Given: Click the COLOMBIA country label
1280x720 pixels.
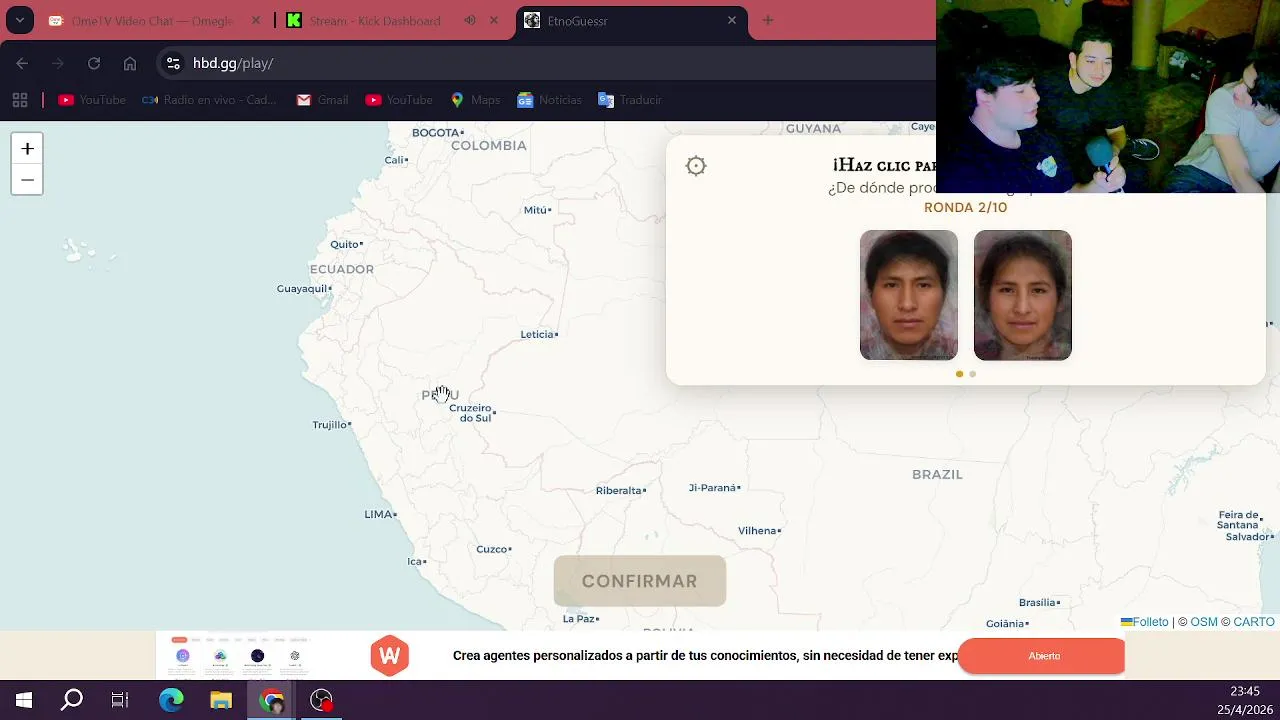Looking at the screenshot, I should pos(488,145).
